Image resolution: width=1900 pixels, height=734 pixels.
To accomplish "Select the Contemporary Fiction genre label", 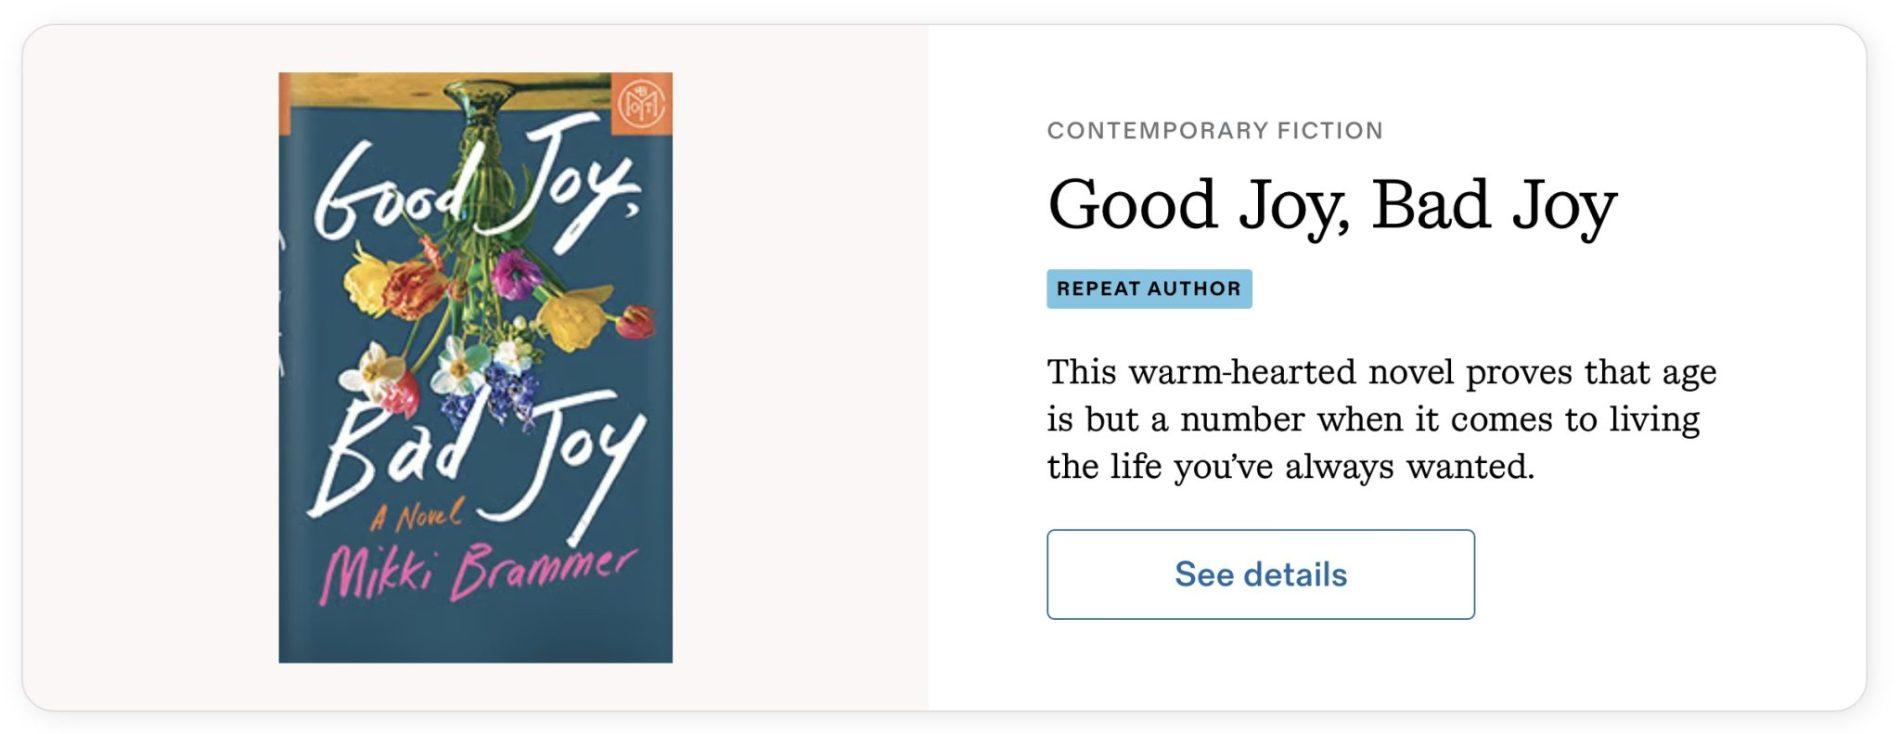I will click(x=1214, y=131).
